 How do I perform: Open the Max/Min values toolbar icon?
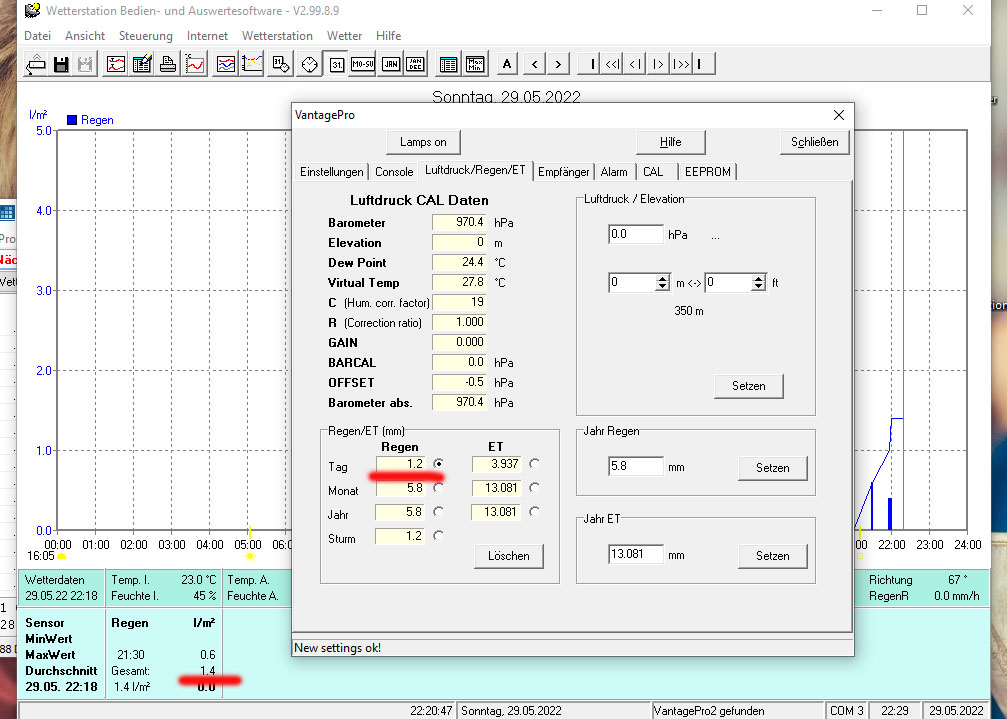476,64
